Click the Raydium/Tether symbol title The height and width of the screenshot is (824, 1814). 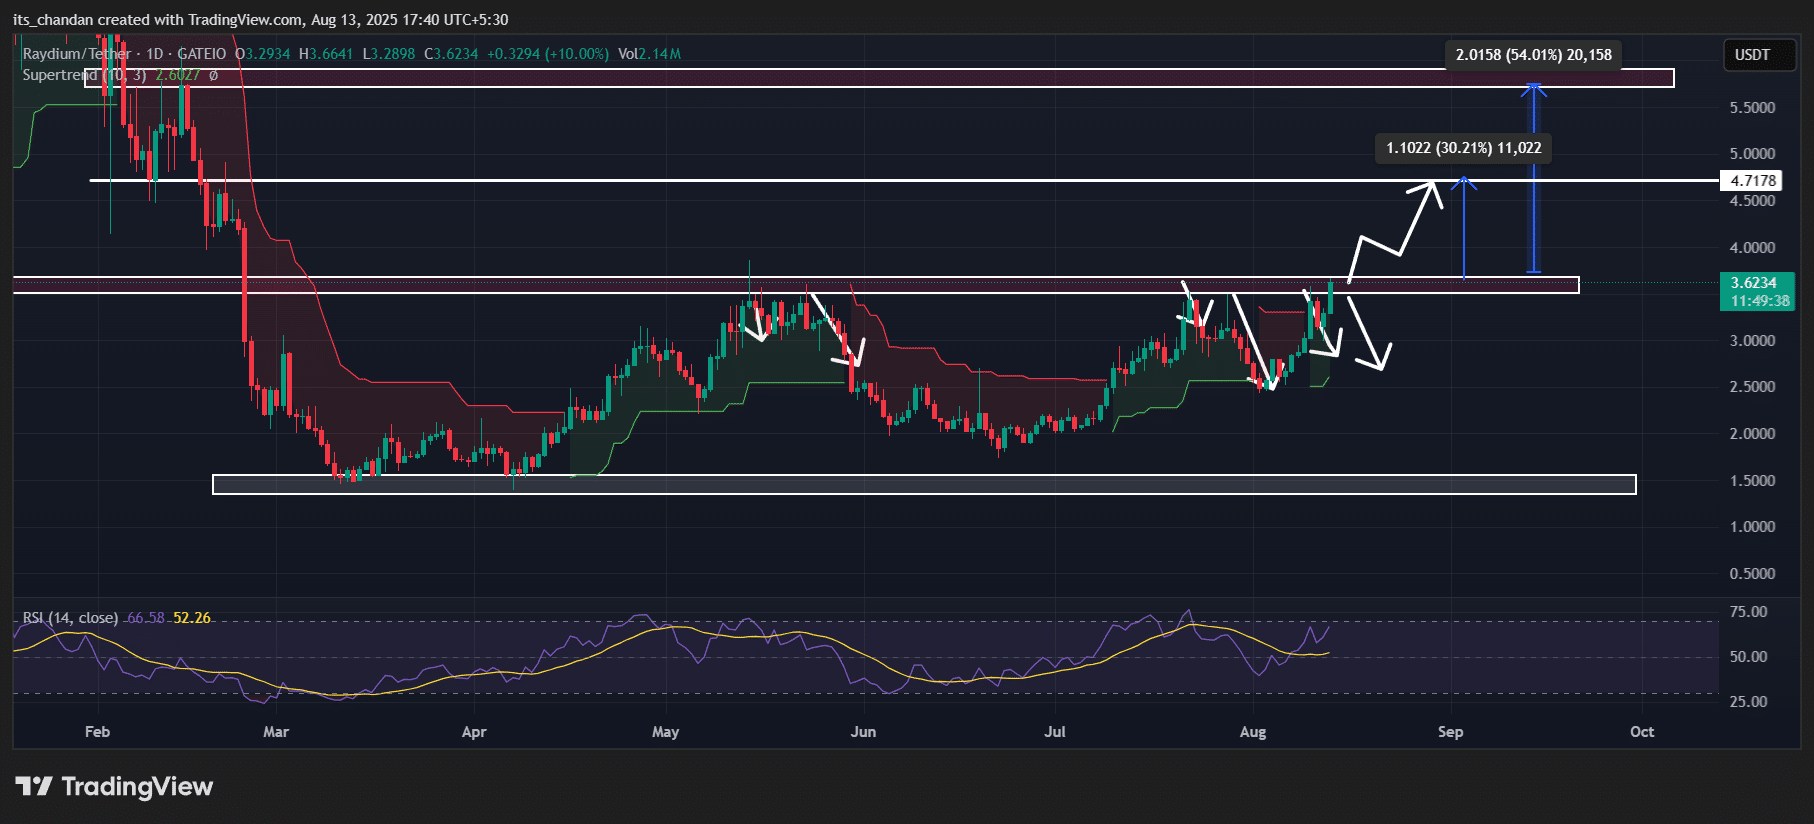coord(77,54)
